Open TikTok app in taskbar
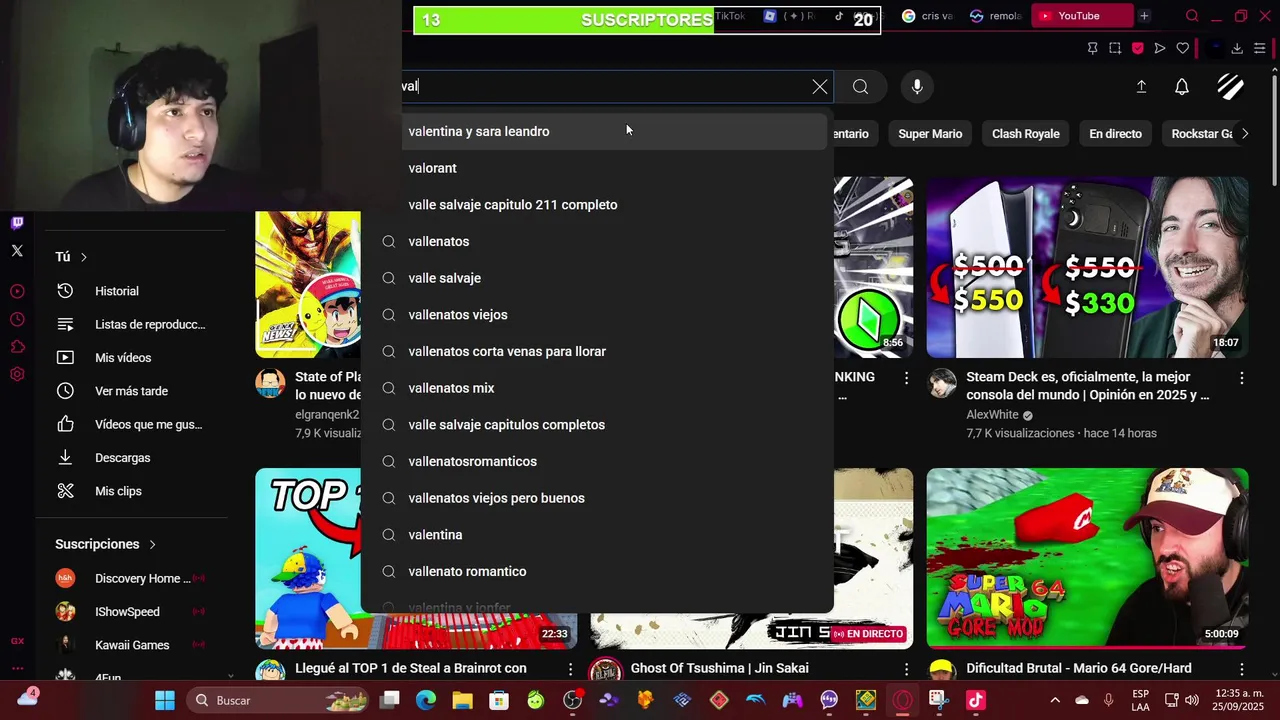1280x720 pixels. click(976, 700)
